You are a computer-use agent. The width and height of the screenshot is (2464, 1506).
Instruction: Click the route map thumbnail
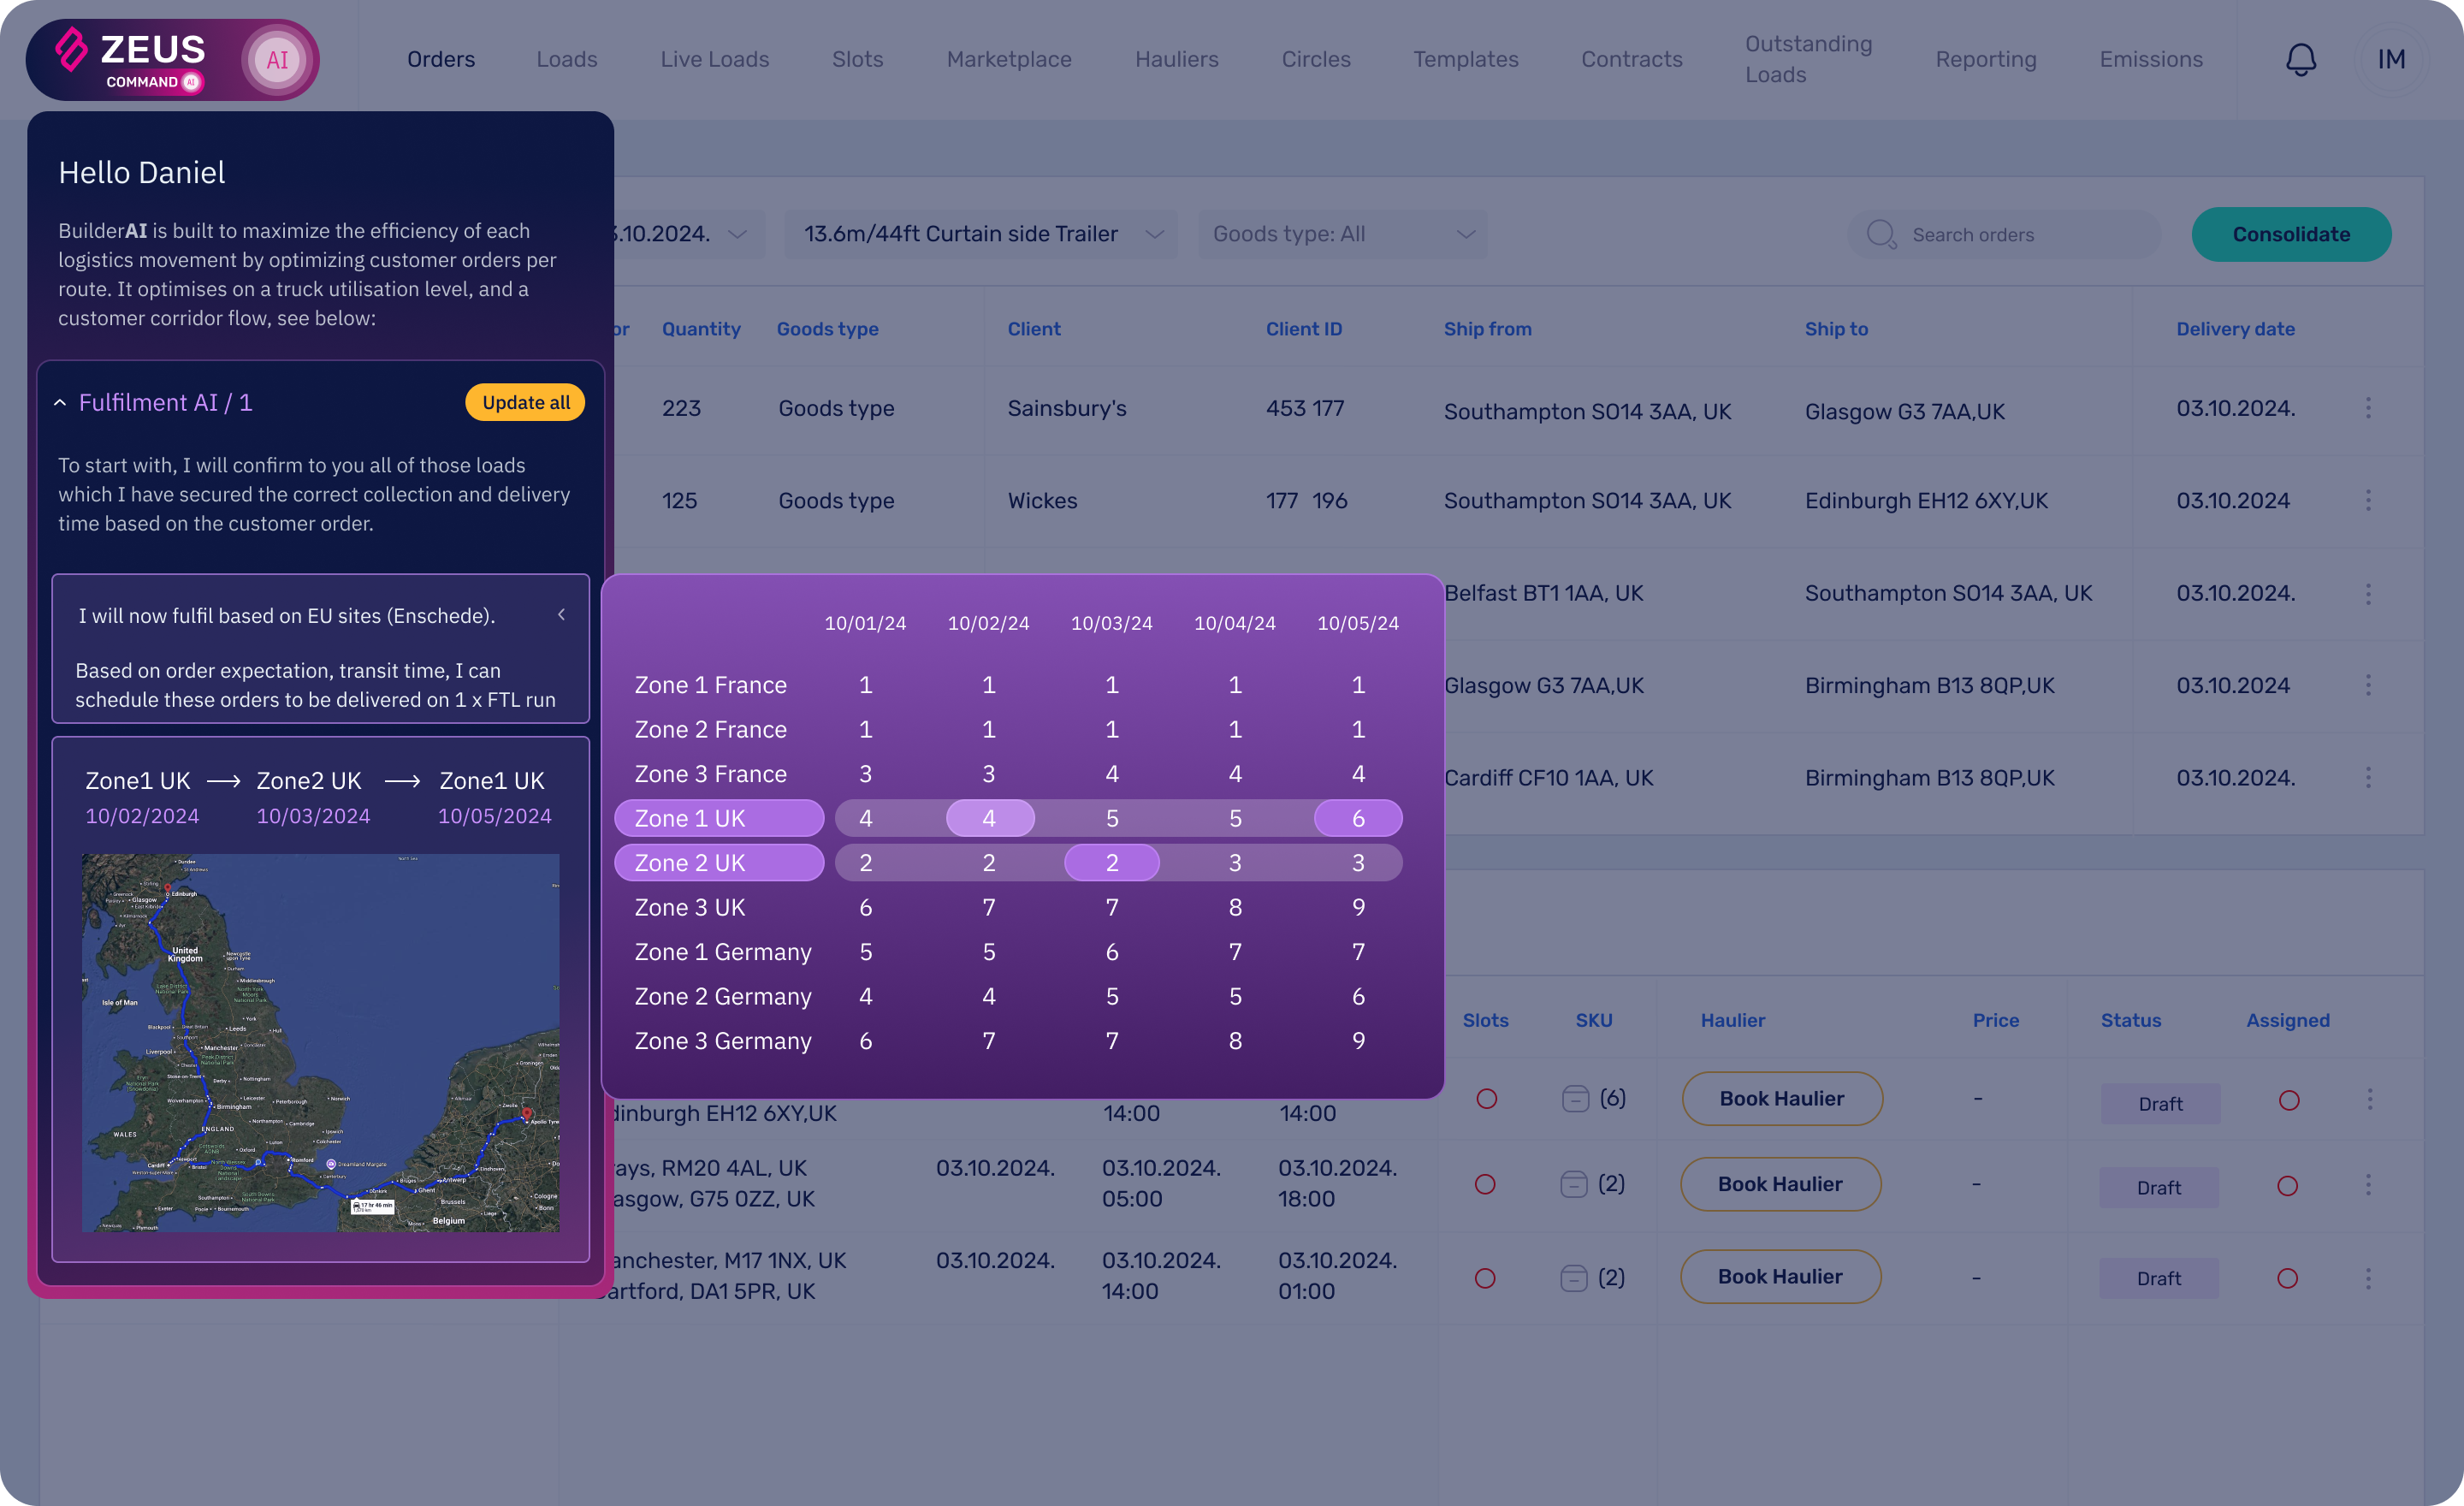click(x=320, y=1042)
